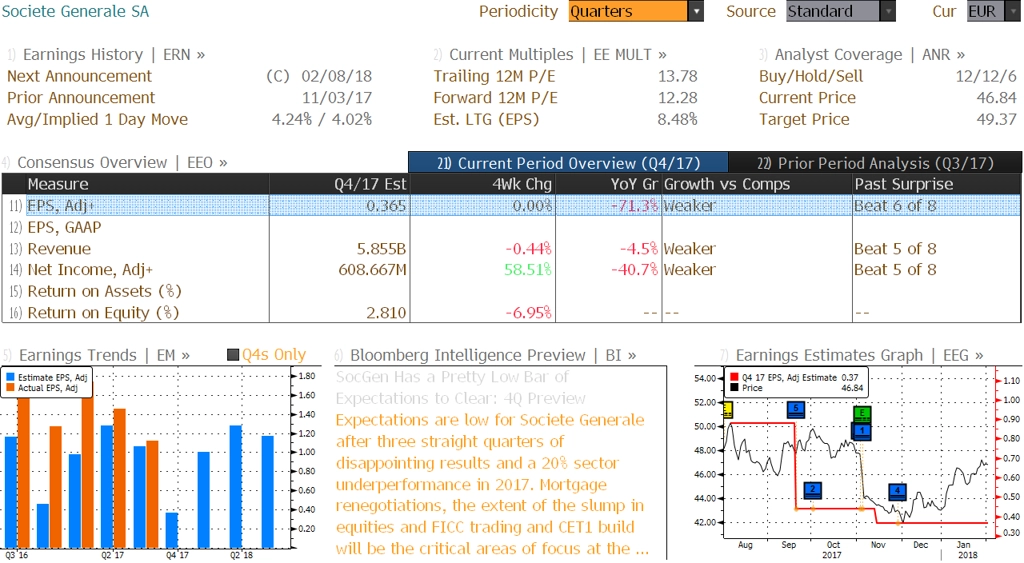Open Bloomberg Intelligence Preview | BI link
The width and height of the screenshot is (1024, 563).
tap(493, 355)
